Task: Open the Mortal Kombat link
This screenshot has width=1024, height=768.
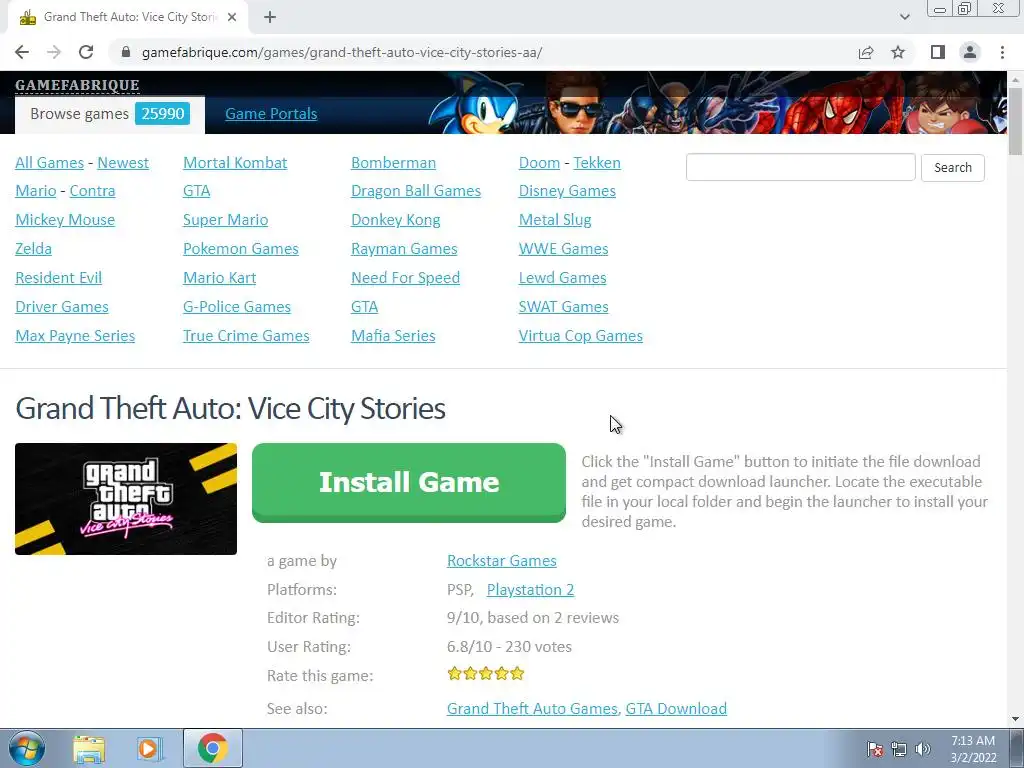Action: tap(235, 163)
